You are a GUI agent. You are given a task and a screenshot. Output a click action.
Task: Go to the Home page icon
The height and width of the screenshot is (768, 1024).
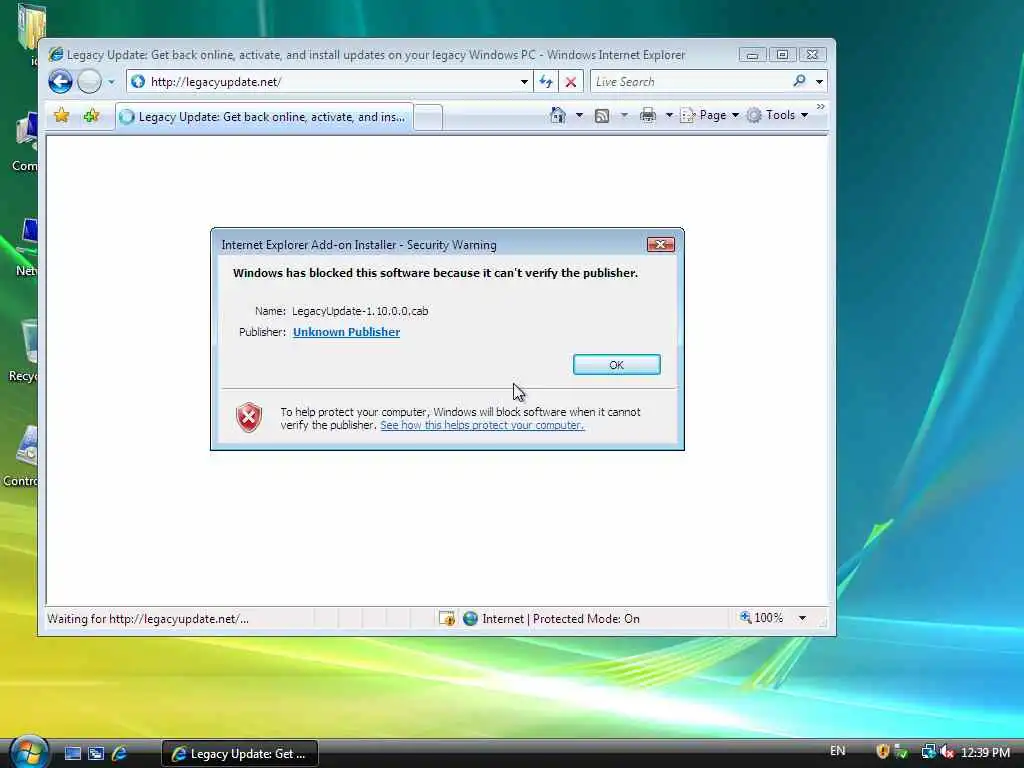[558, 115]
